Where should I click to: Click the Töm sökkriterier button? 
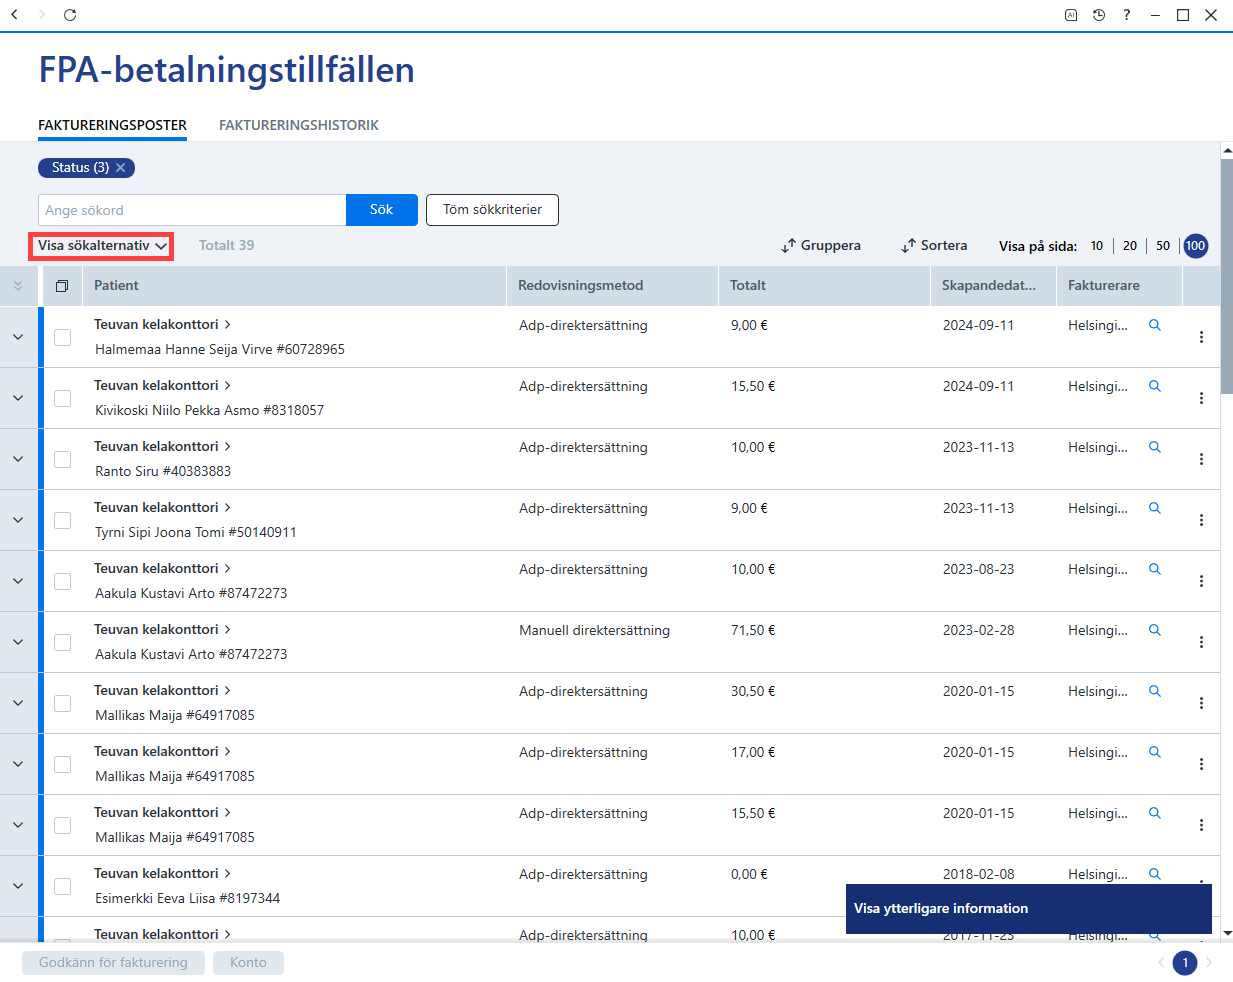(x=492, y=210)
